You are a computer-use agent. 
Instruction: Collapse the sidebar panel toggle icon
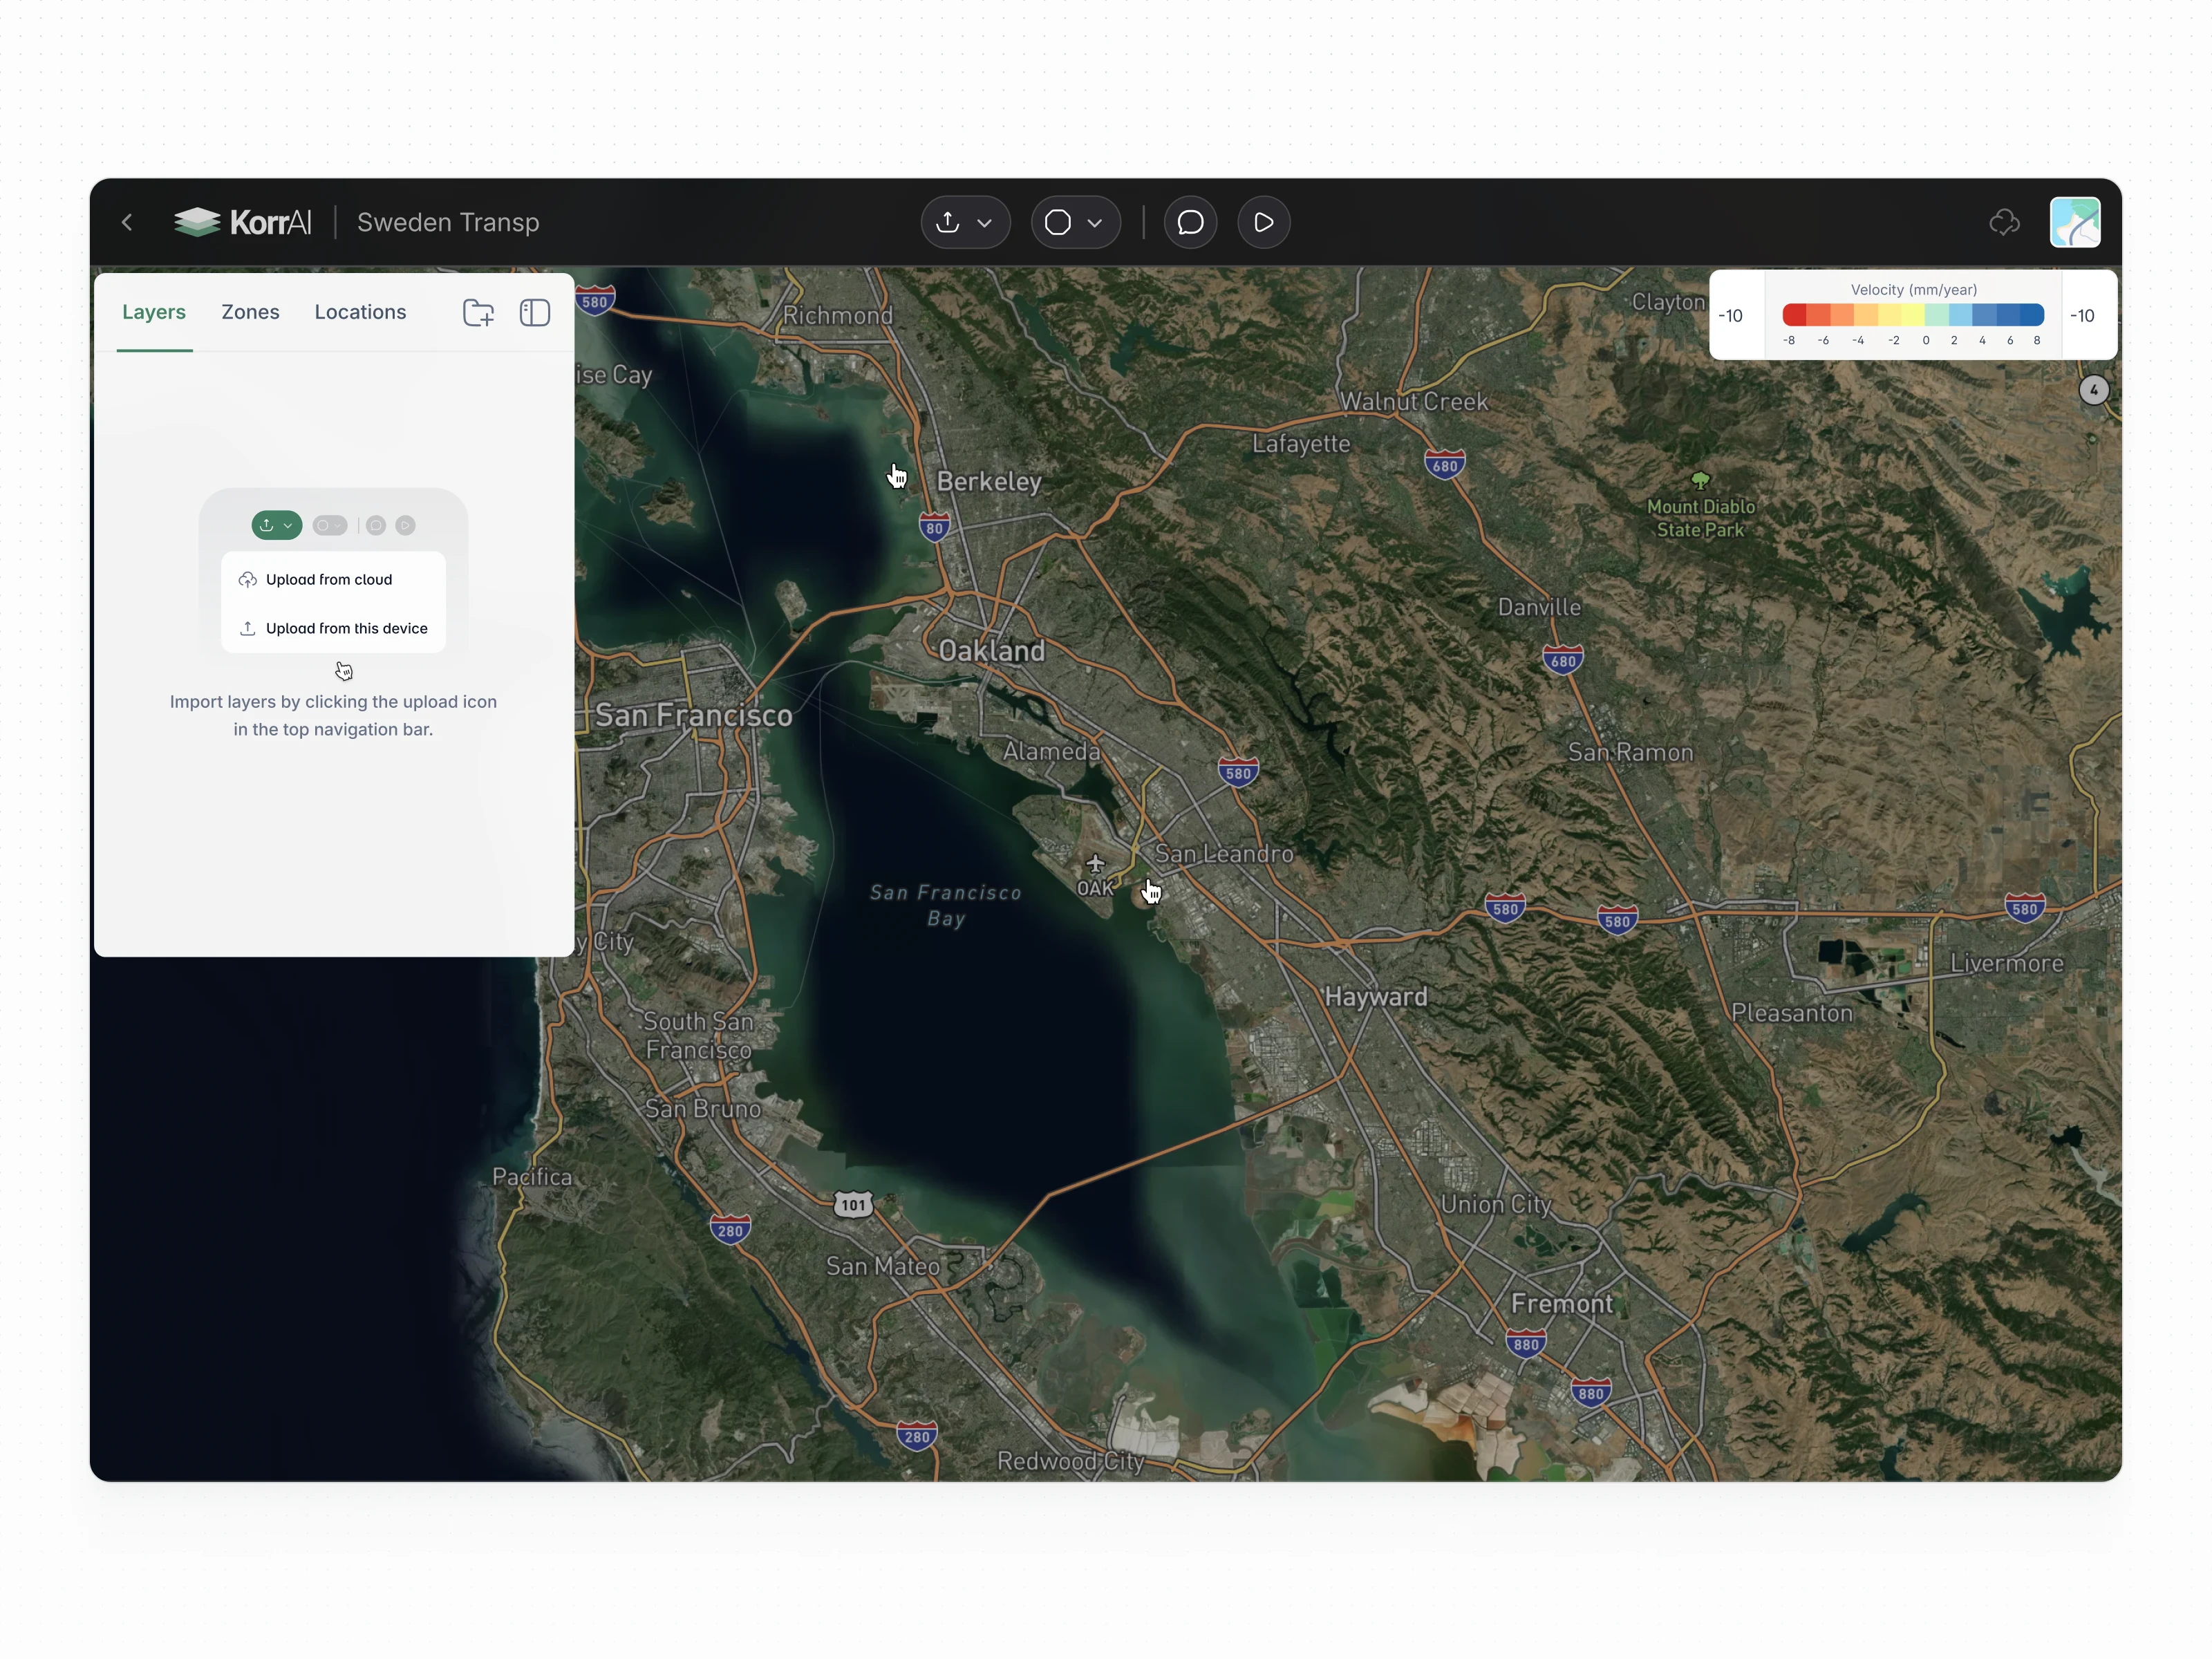[x=535, y=313]
